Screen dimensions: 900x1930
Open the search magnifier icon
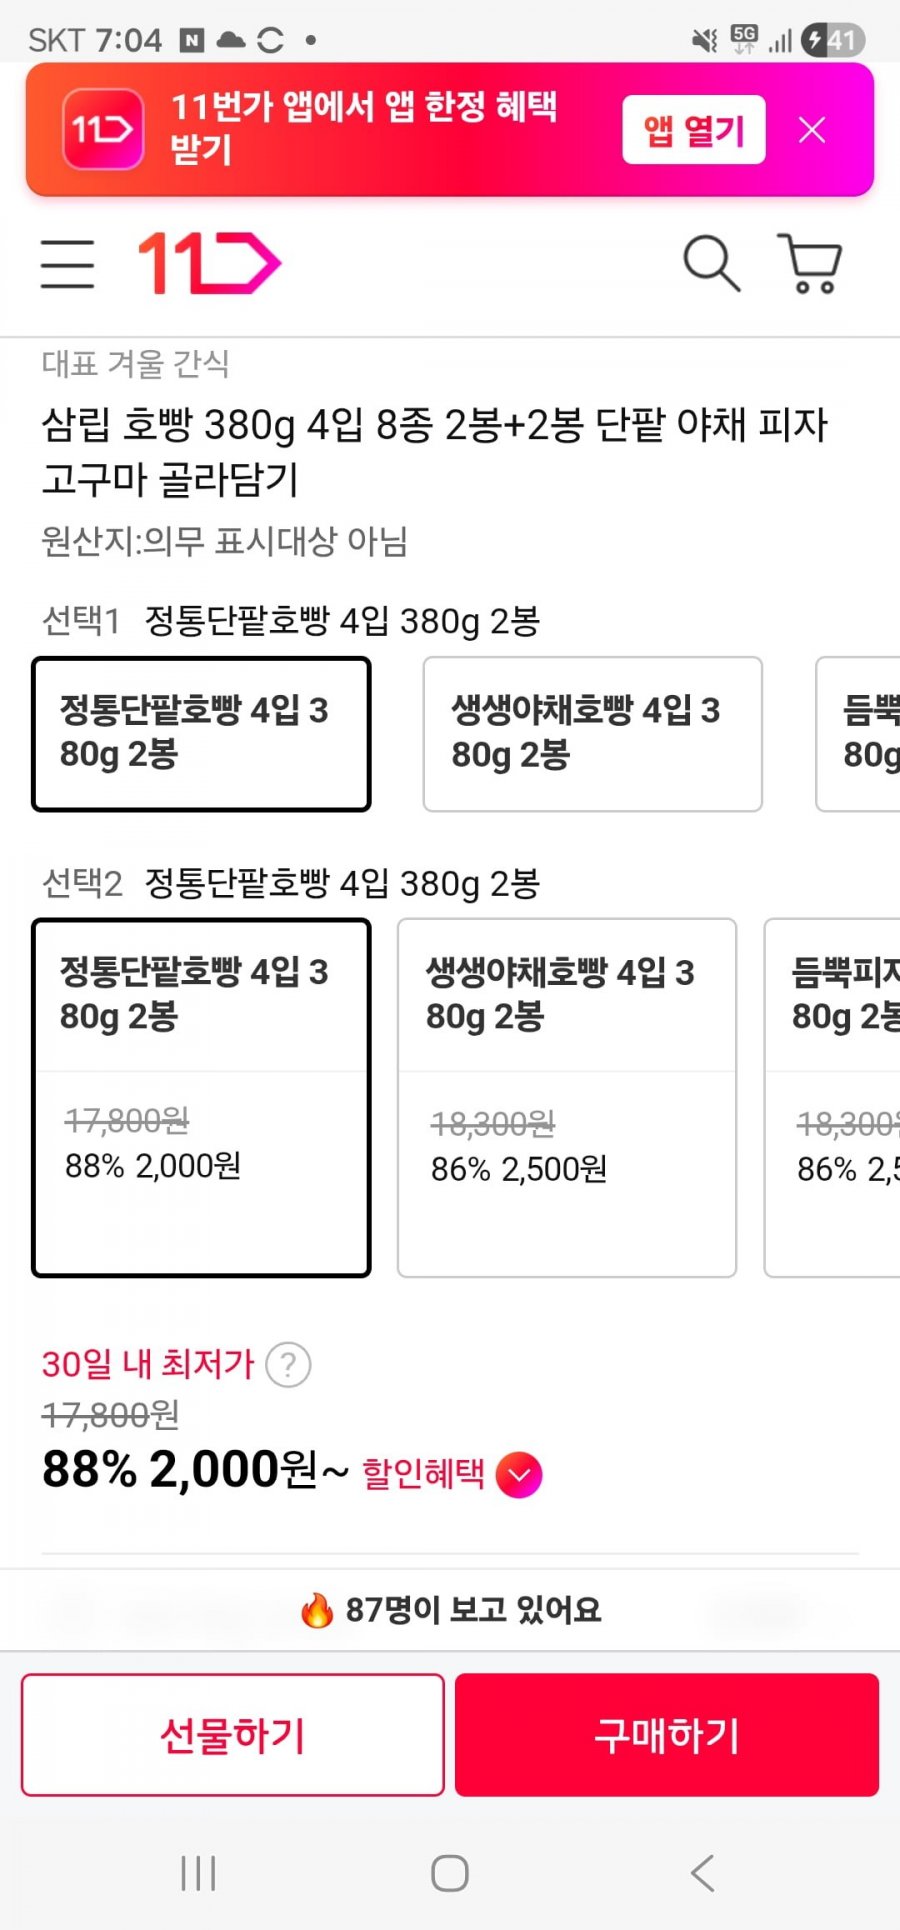(x=711, y=264)
